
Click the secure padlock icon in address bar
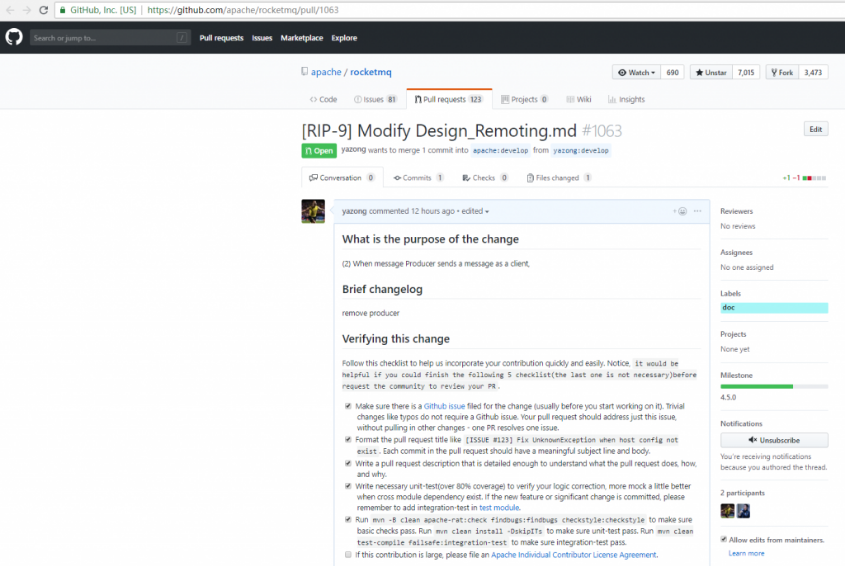63,10
